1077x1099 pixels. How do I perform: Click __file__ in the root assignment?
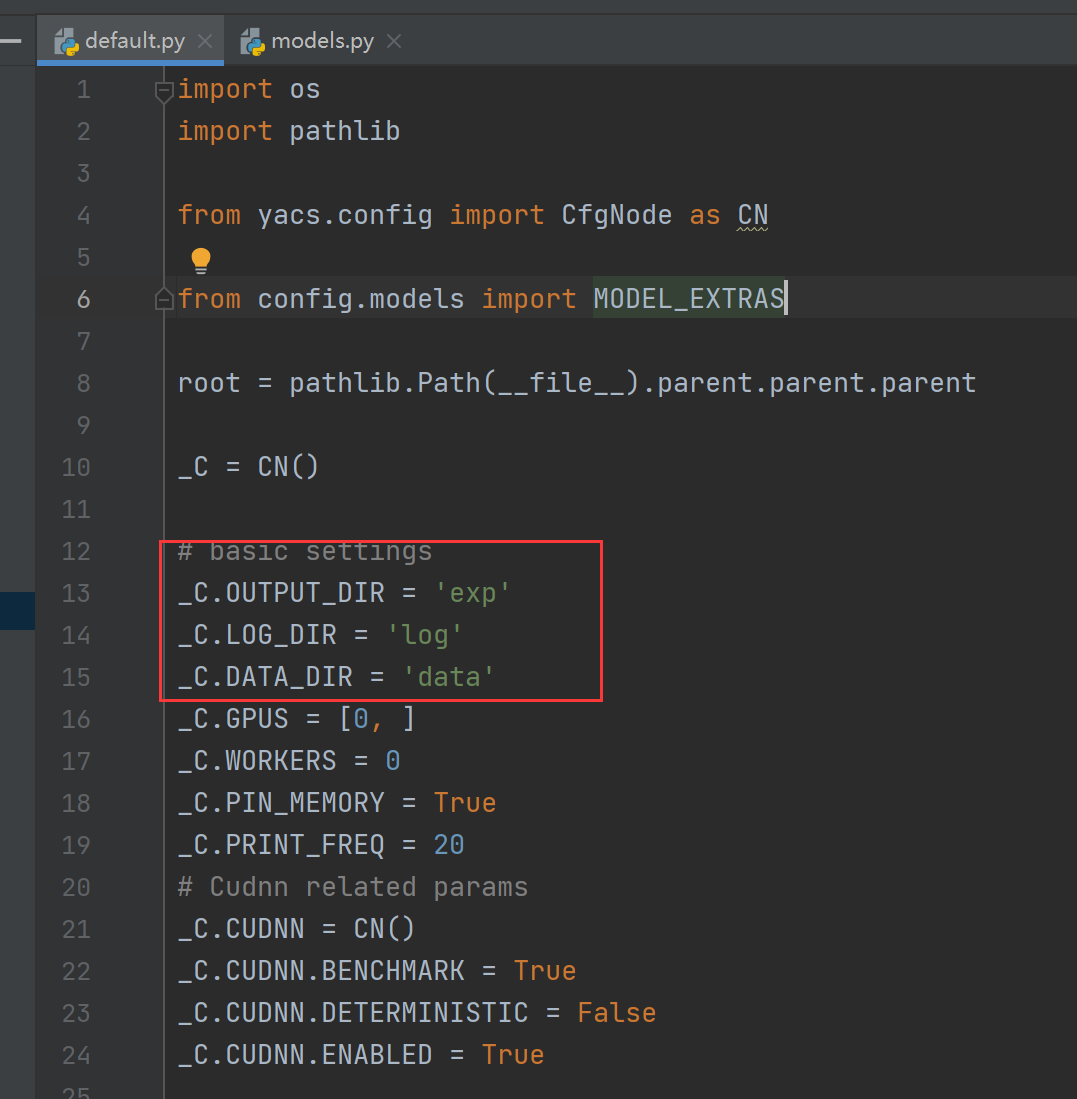point(561,383)
